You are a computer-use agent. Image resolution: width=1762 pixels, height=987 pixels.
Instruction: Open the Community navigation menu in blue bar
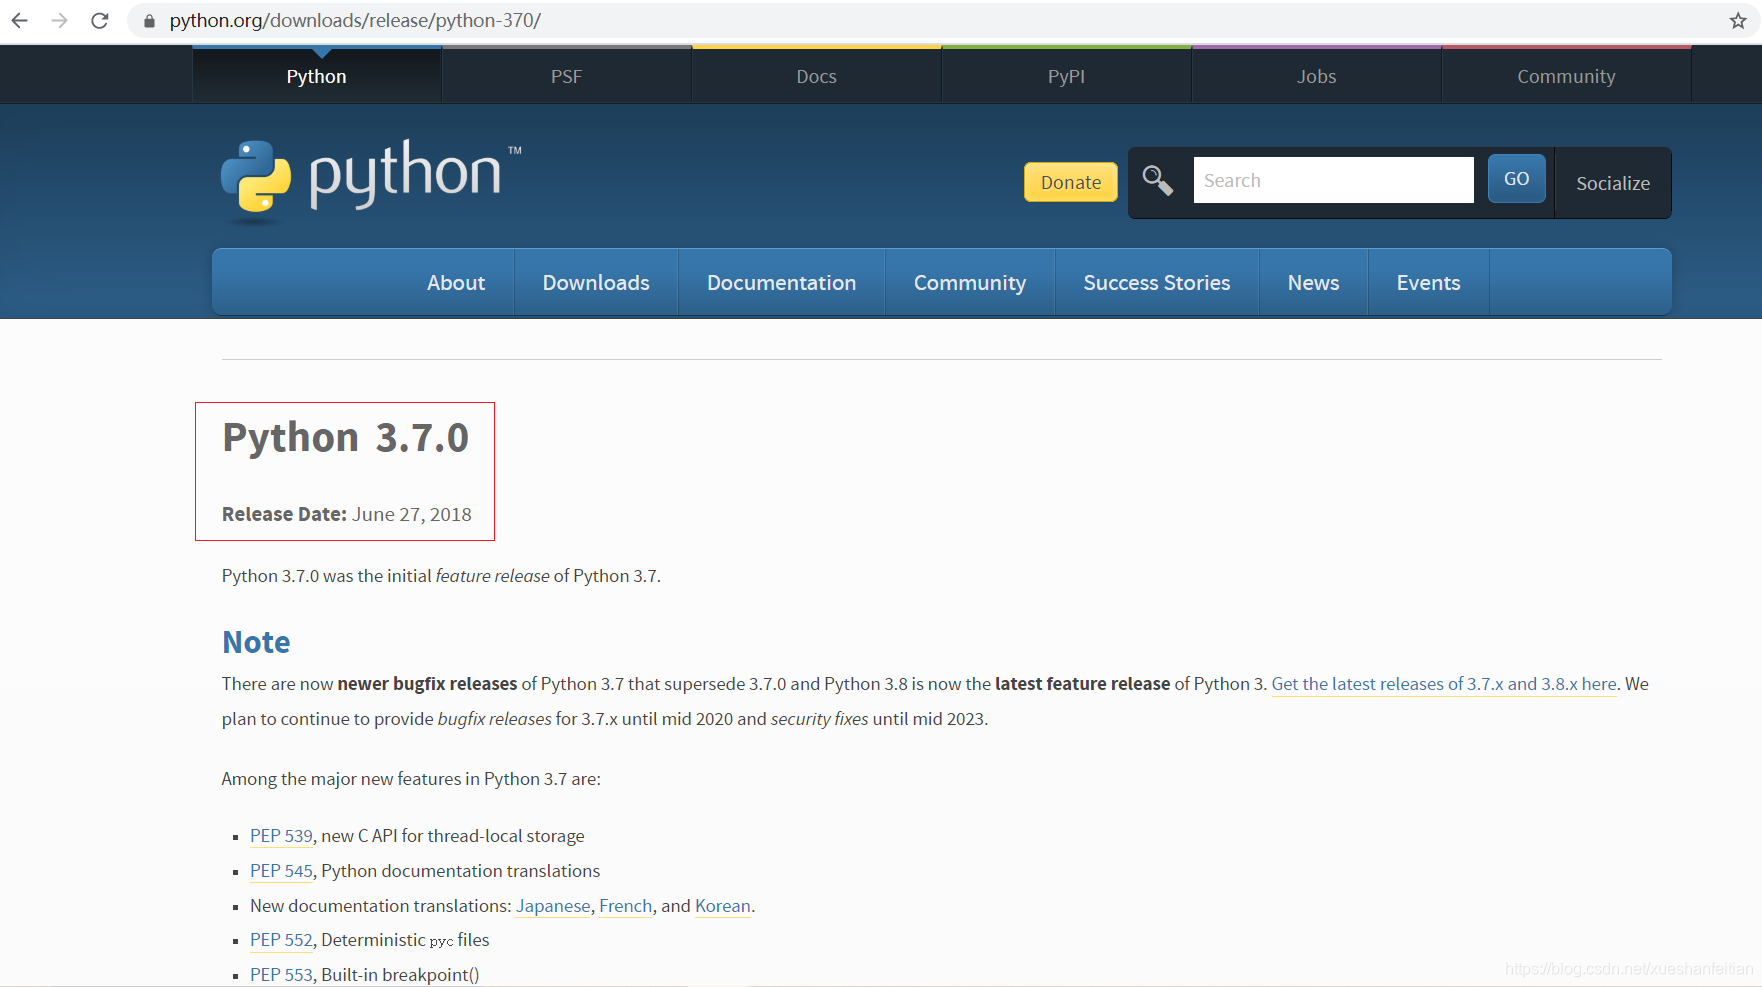[970, 283]
